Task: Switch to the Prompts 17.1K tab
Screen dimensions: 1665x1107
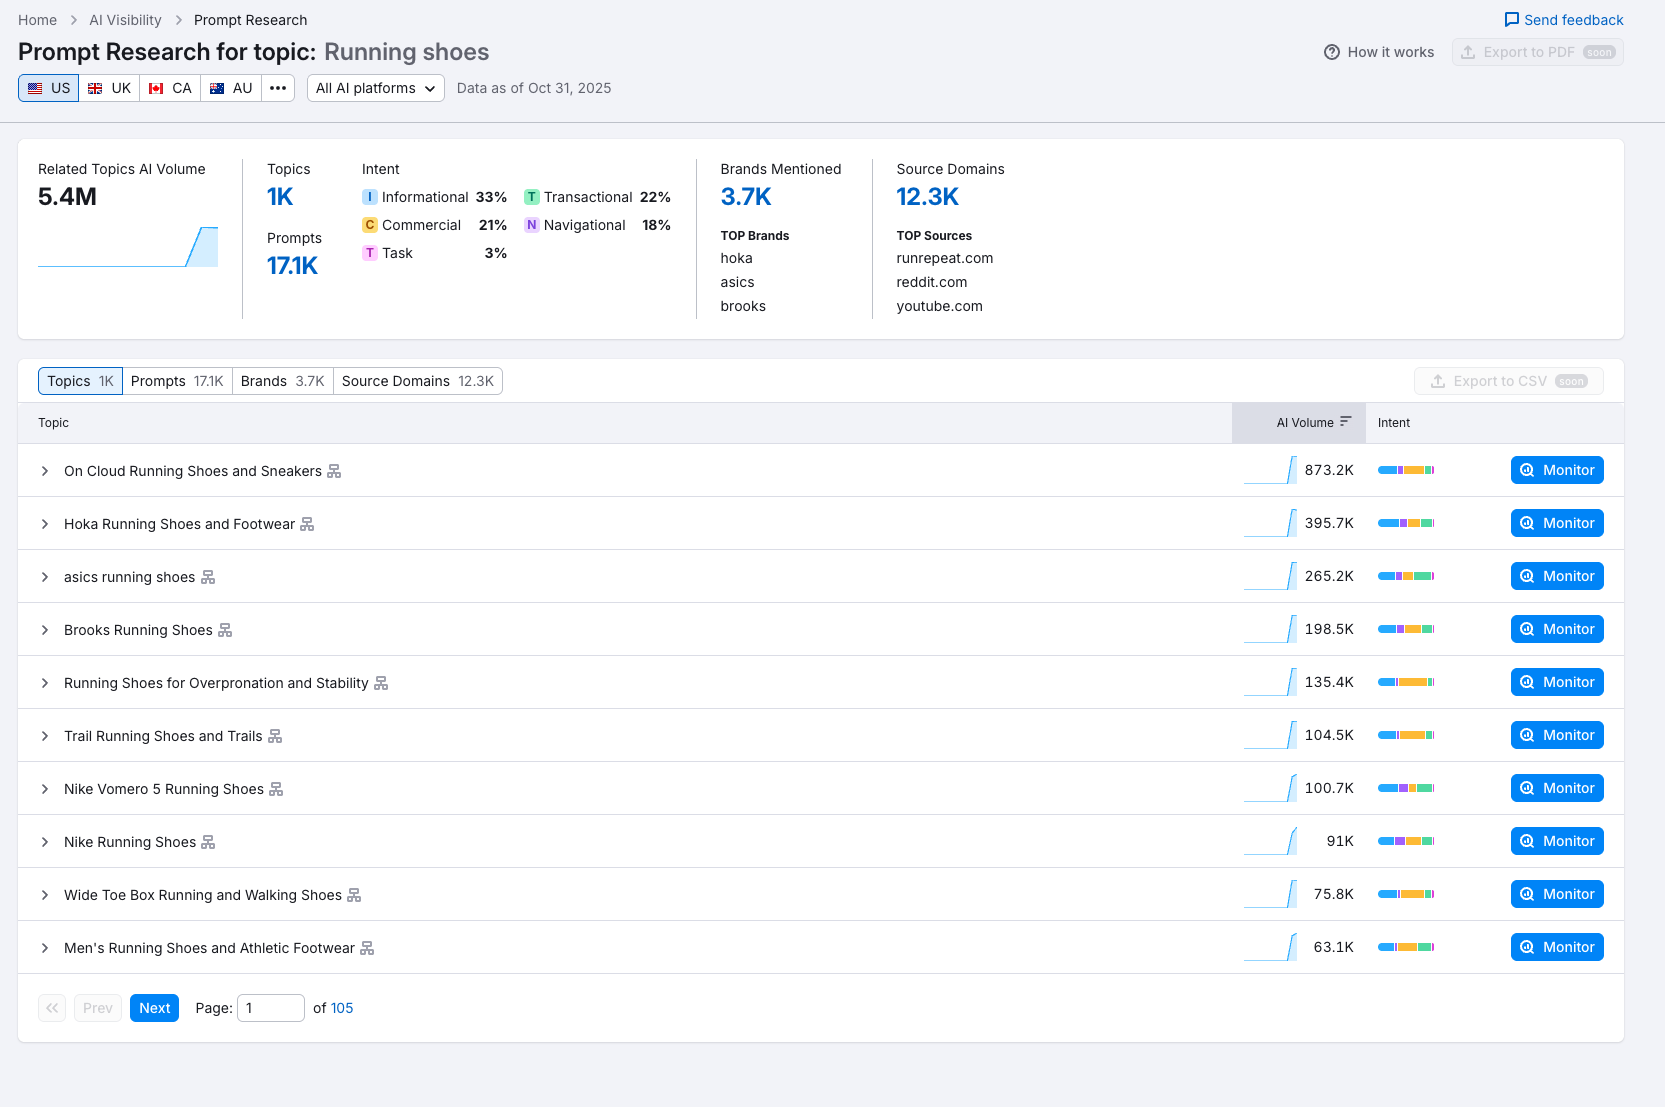Action: [177, 381]
